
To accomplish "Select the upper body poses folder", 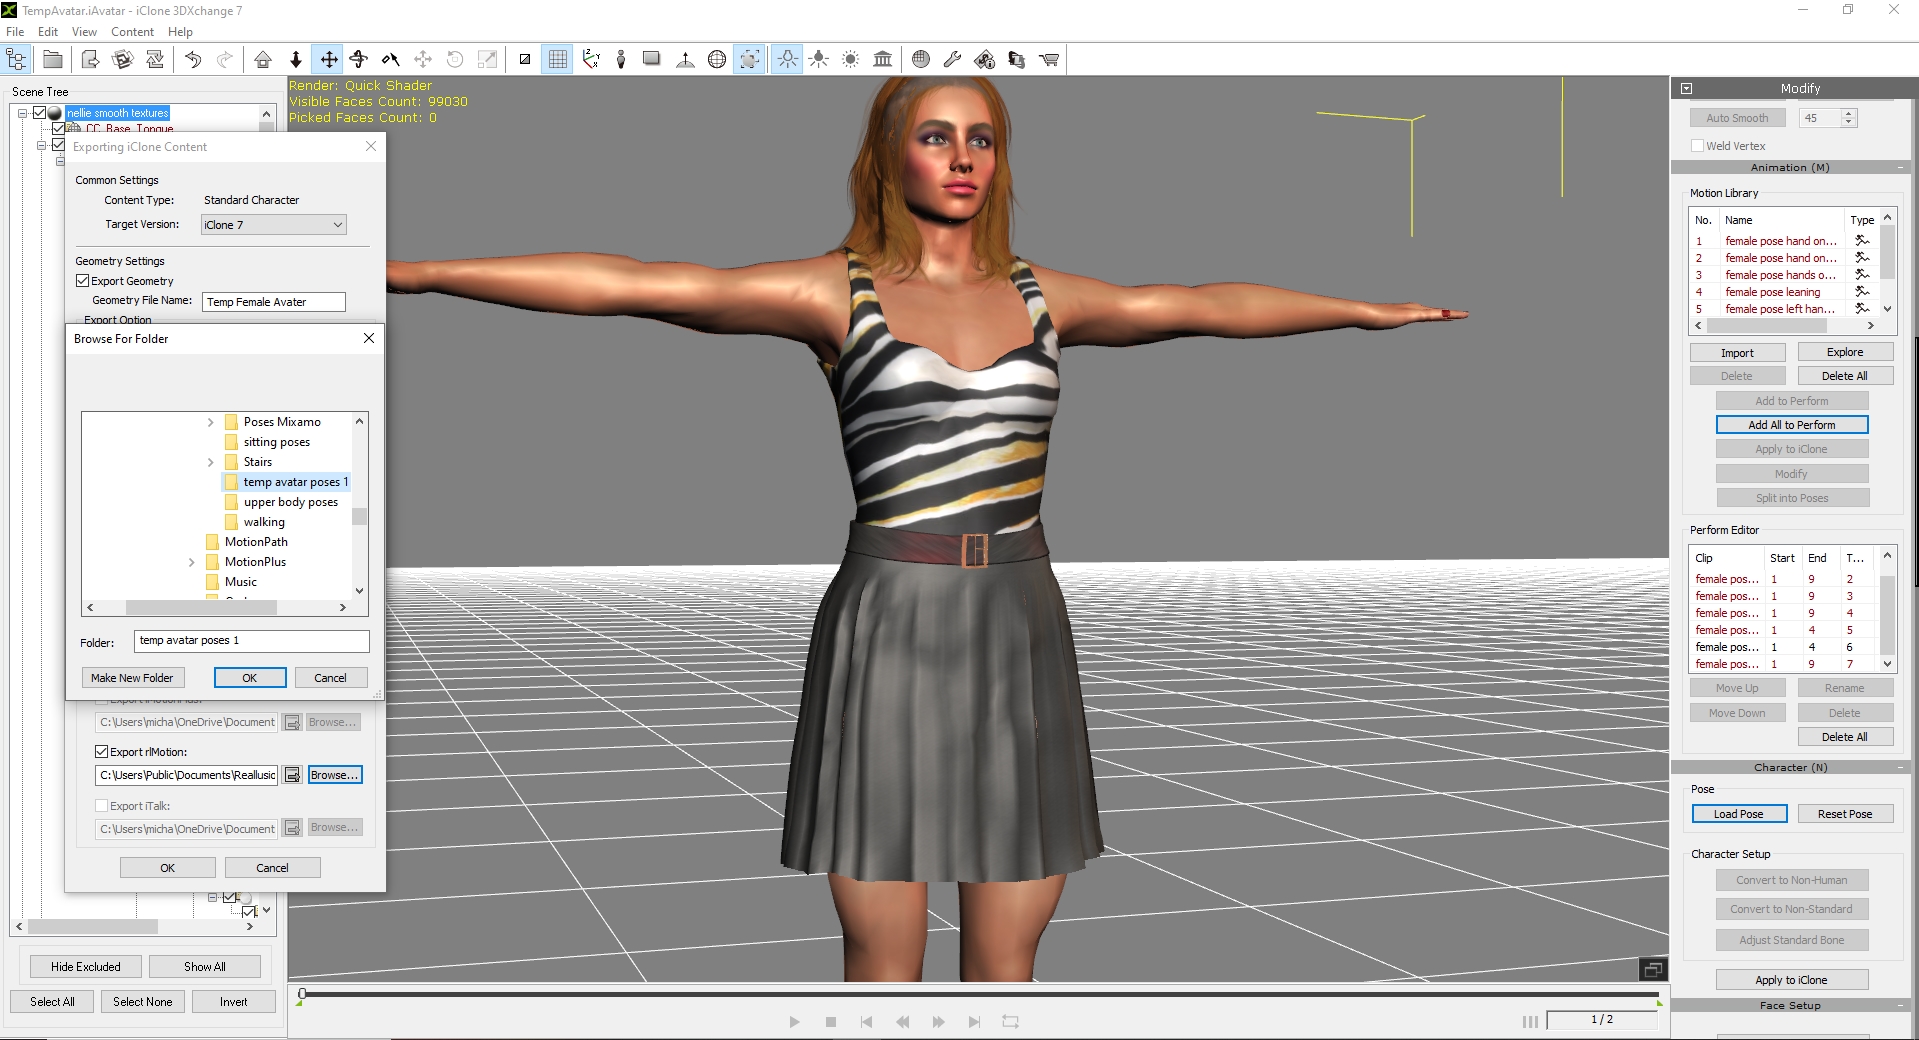I will tap(291, 502).
